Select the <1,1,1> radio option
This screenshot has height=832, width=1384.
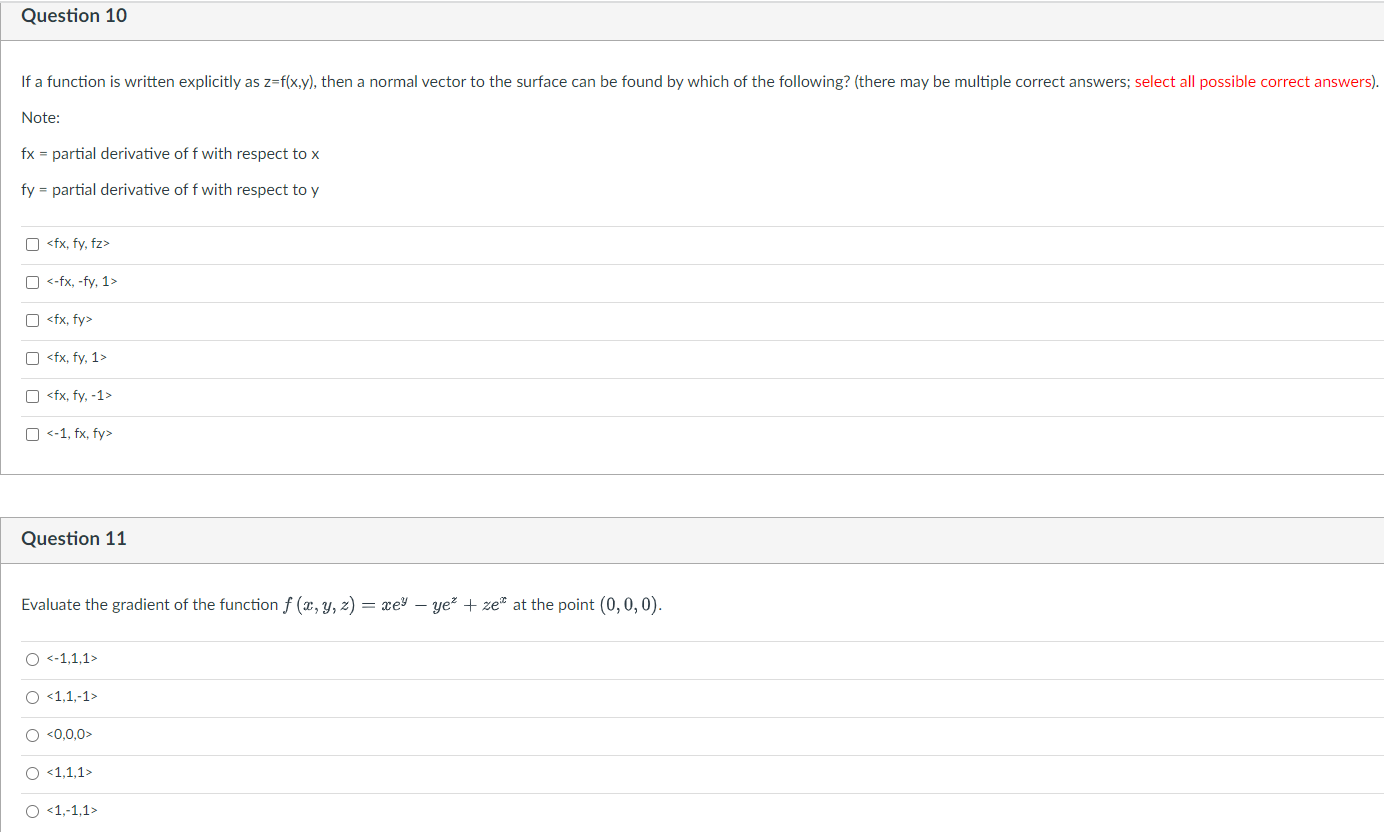[32, 772]
